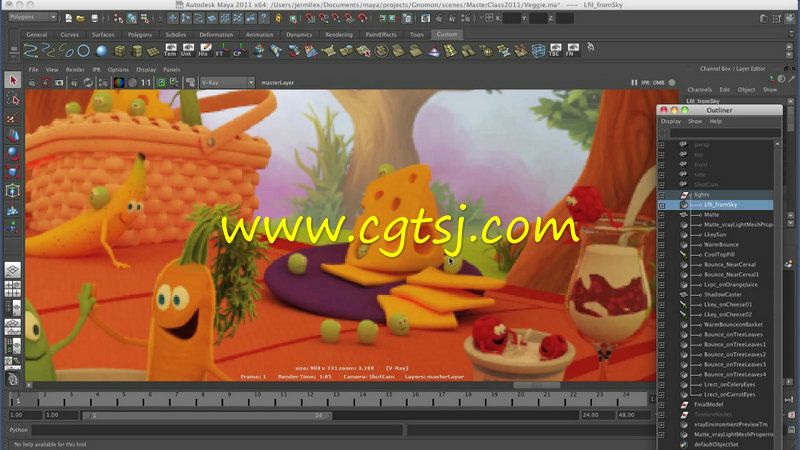Click the Python command line input field

tap(217, 430)
